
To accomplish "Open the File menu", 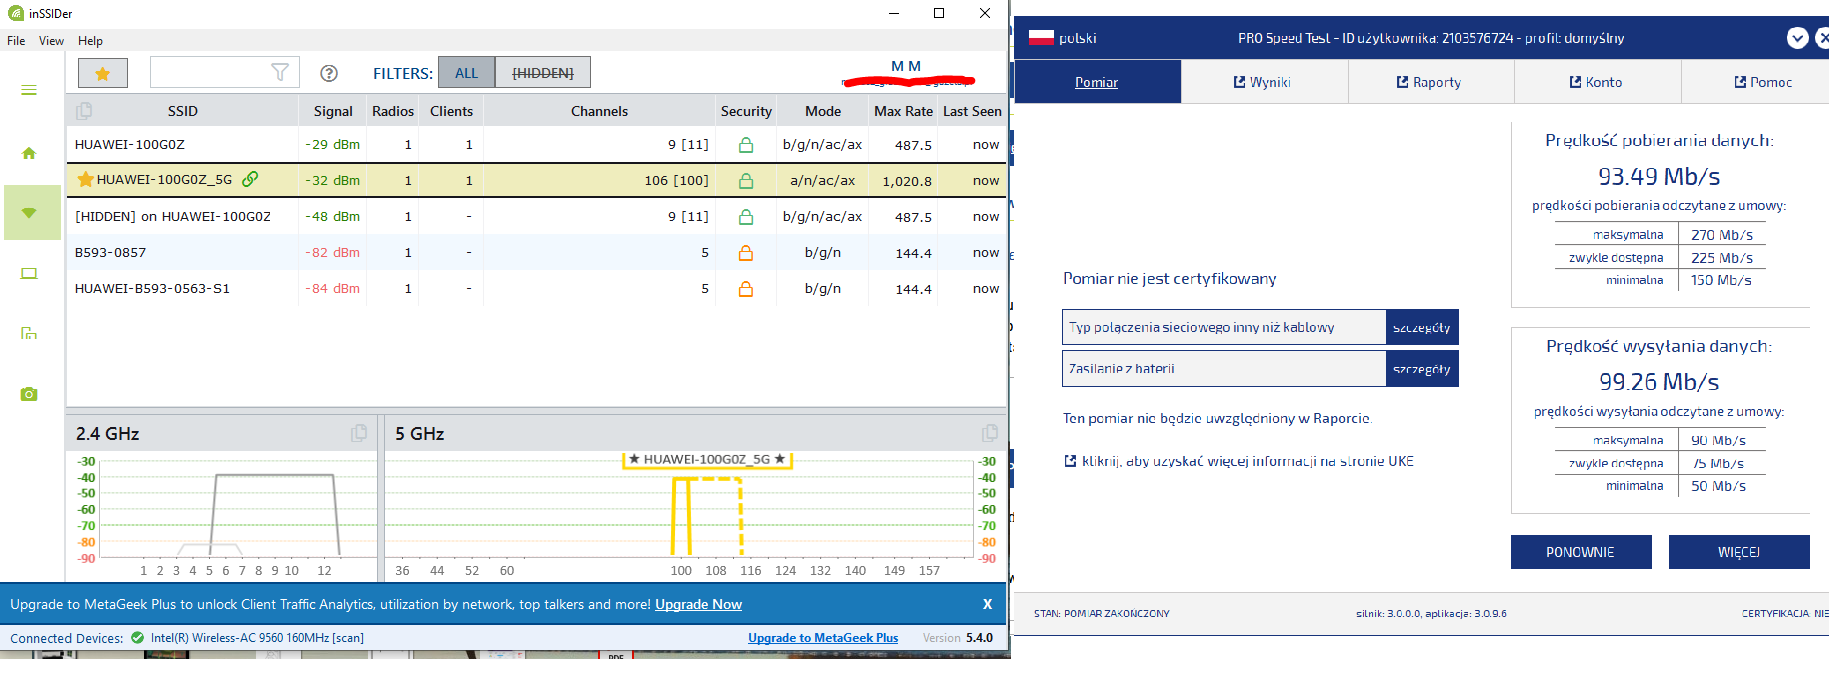I will click(x=16, y=41).
